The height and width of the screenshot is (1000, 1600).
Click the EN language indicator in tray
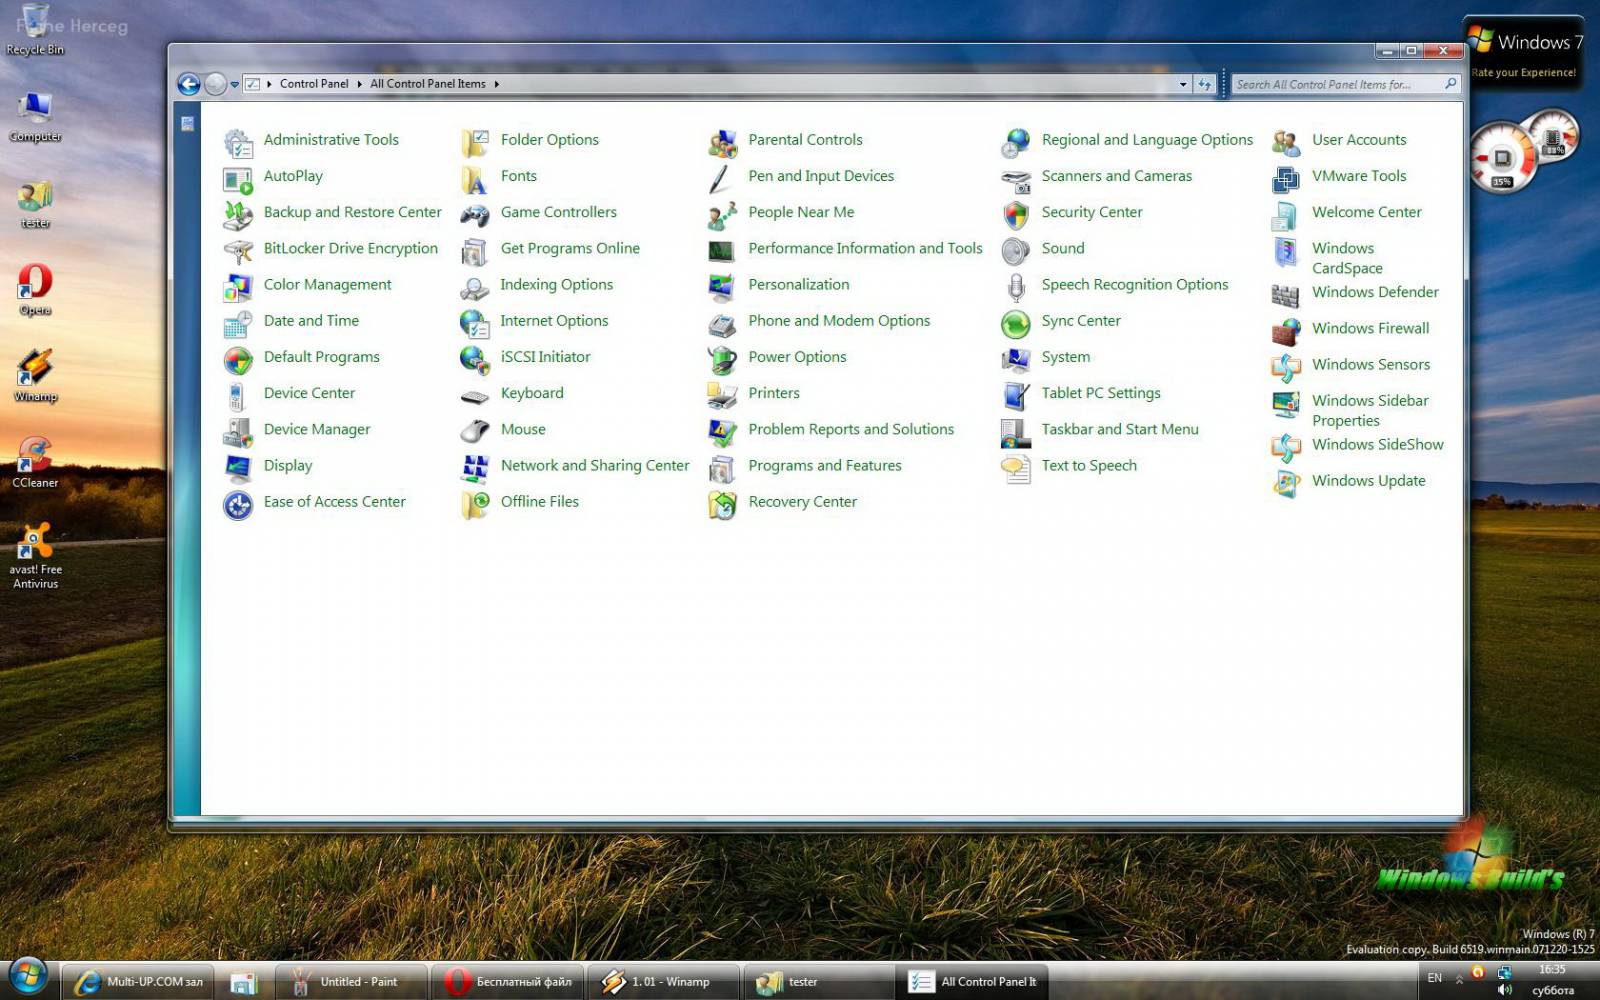point(1435,978)
